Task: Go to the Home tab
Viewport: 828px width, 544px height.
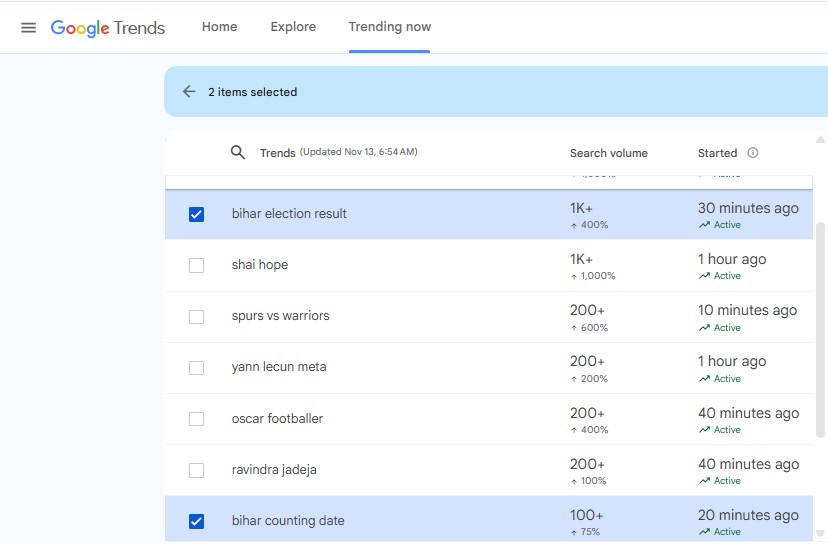Action: point(219,27)
